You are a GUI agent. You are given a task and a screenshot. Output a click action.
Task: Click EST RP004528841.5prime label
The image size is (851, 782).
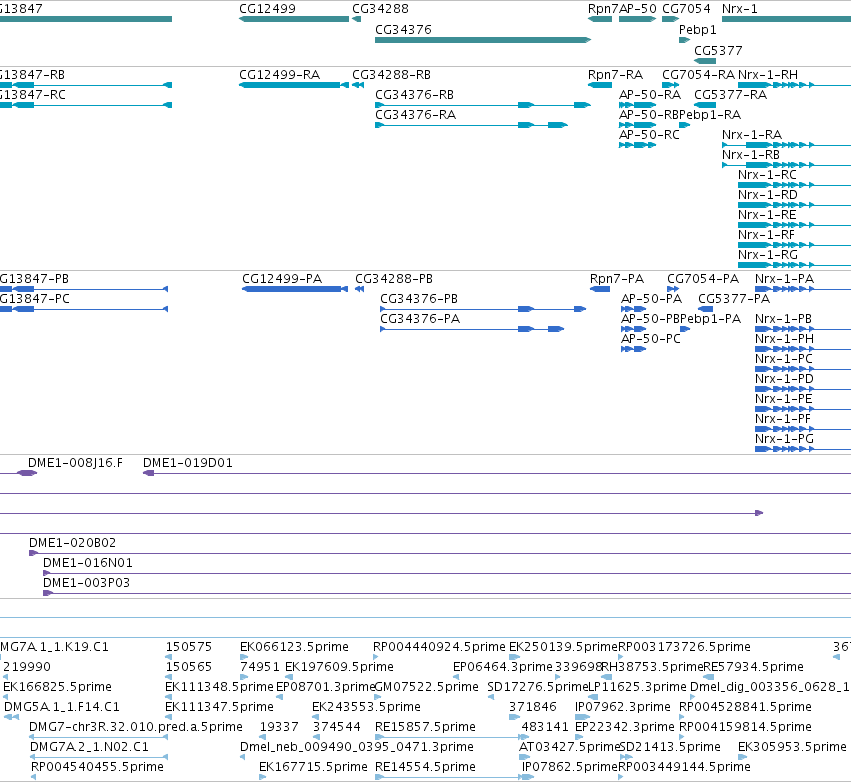tap(745, 707)
